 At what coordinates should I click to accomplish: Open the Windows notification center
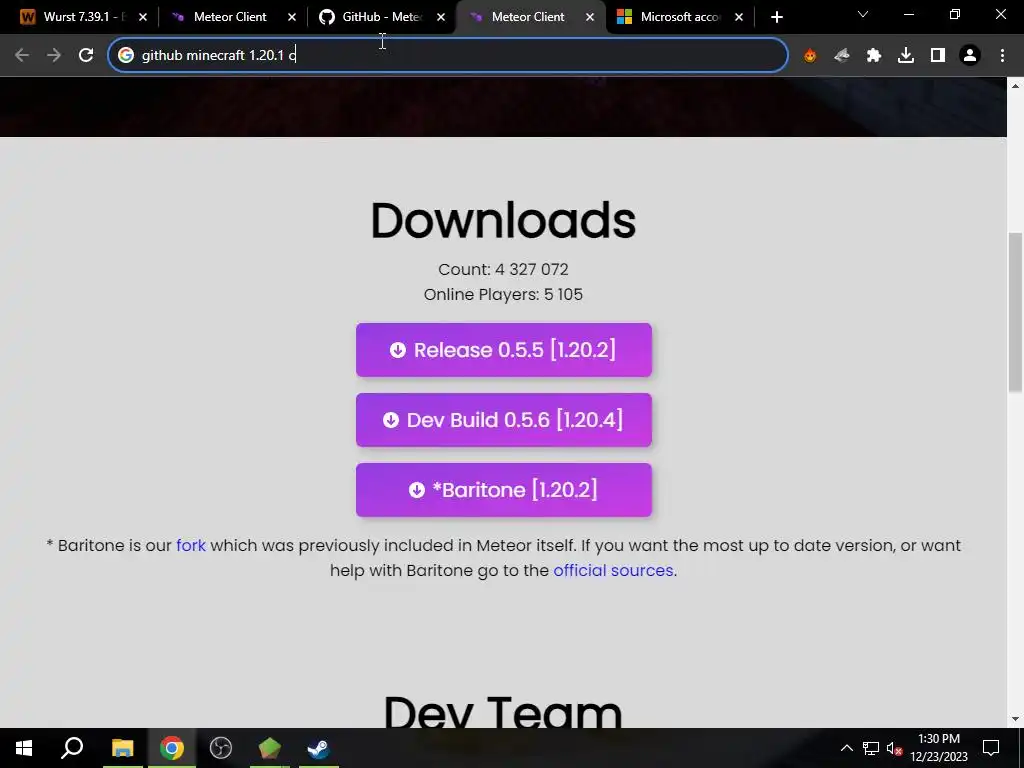click(991, 748)
